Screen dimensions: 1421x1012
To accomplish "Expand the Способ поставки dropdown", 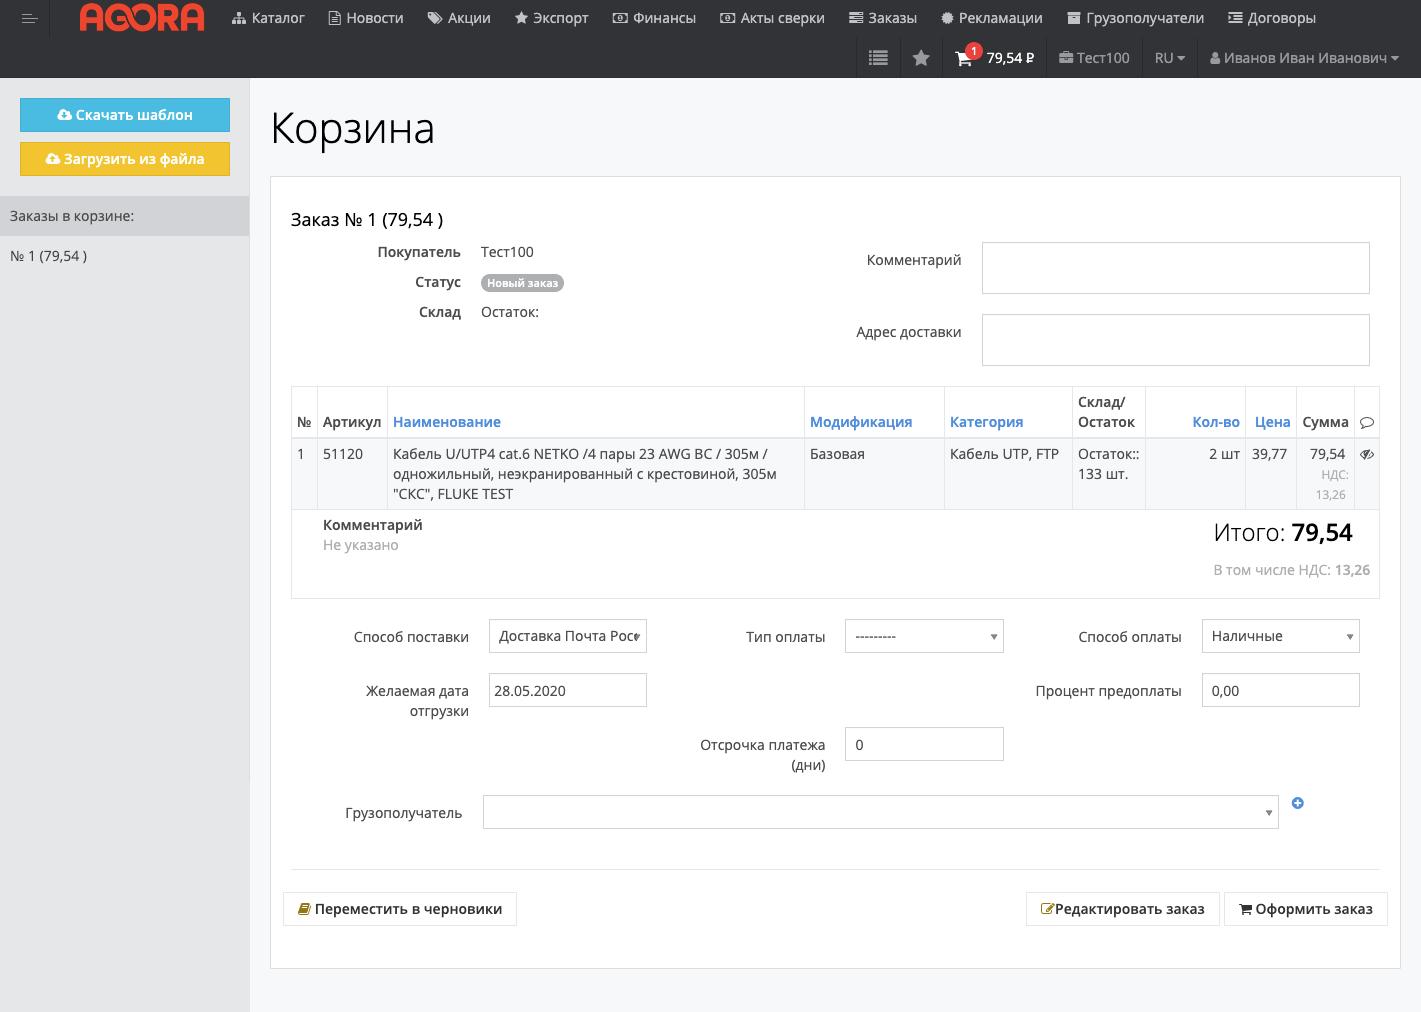I will 567,636.
